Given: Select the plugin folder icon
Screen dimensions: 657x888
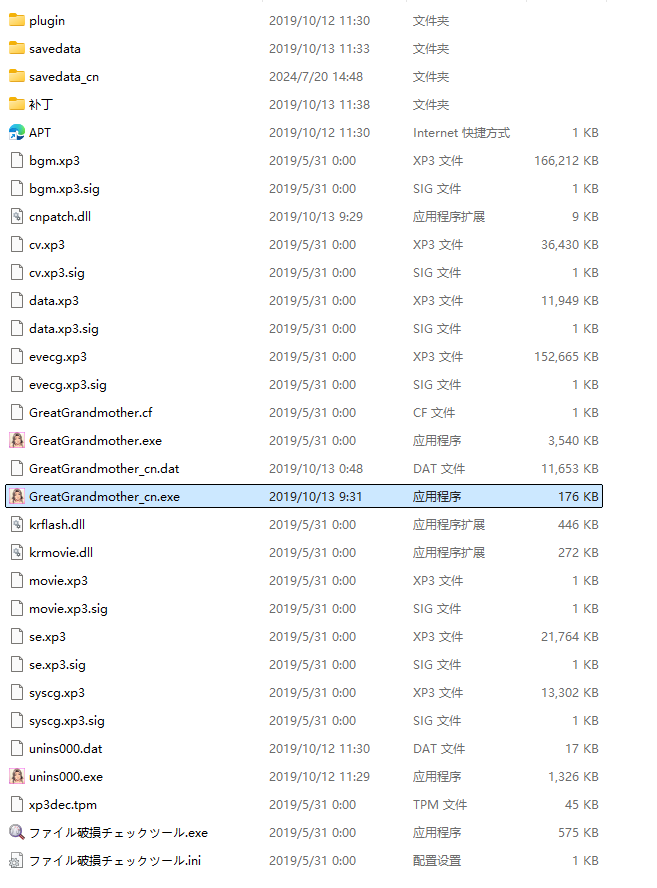Looking at the screenshot, I should point(16,20).
